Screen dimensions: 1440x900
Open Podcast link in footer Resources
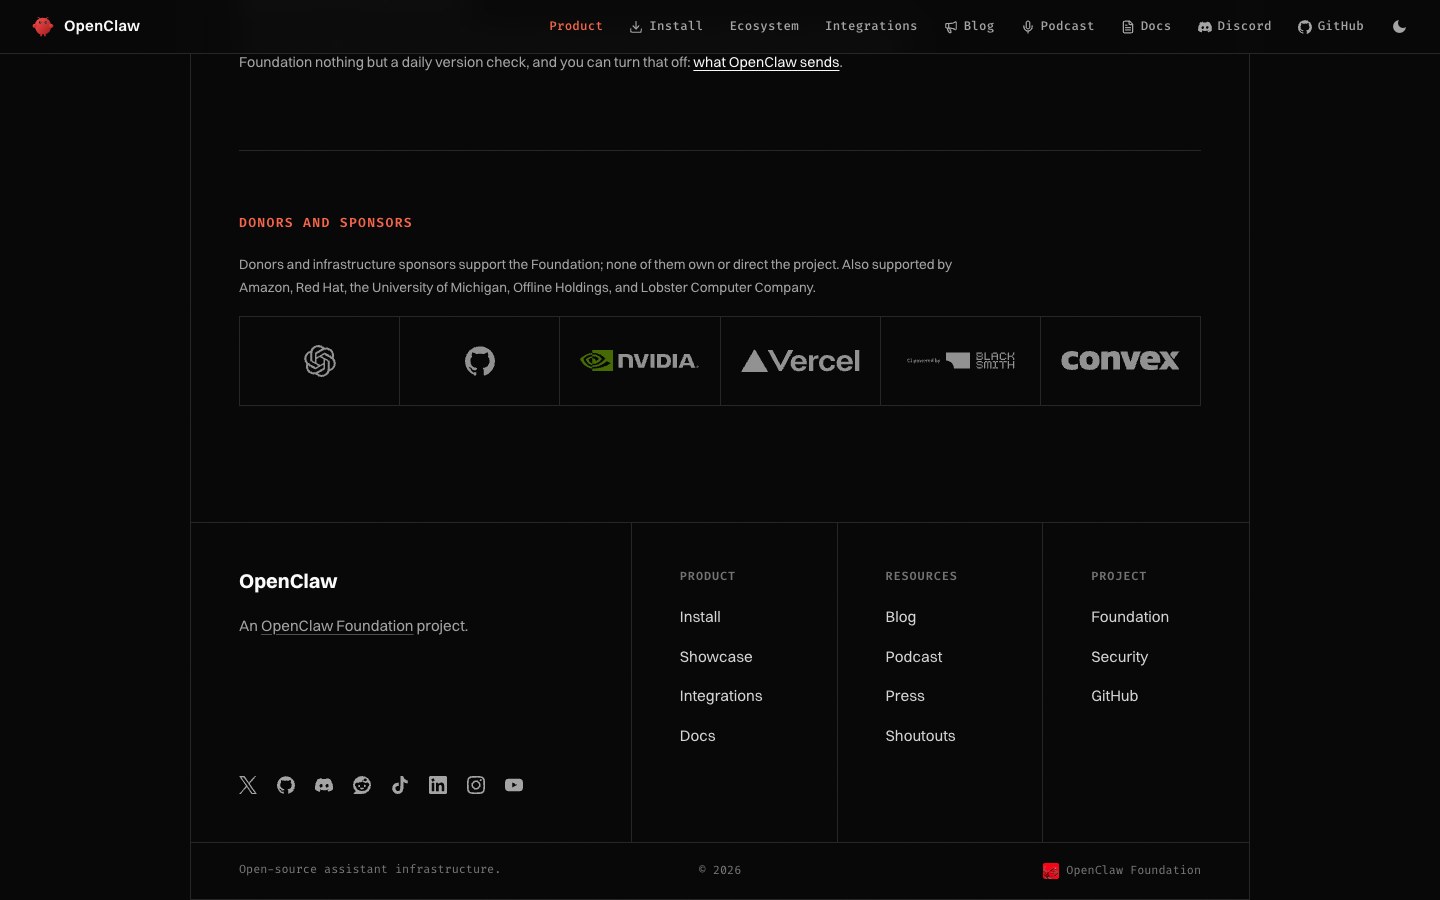[914, 657]
